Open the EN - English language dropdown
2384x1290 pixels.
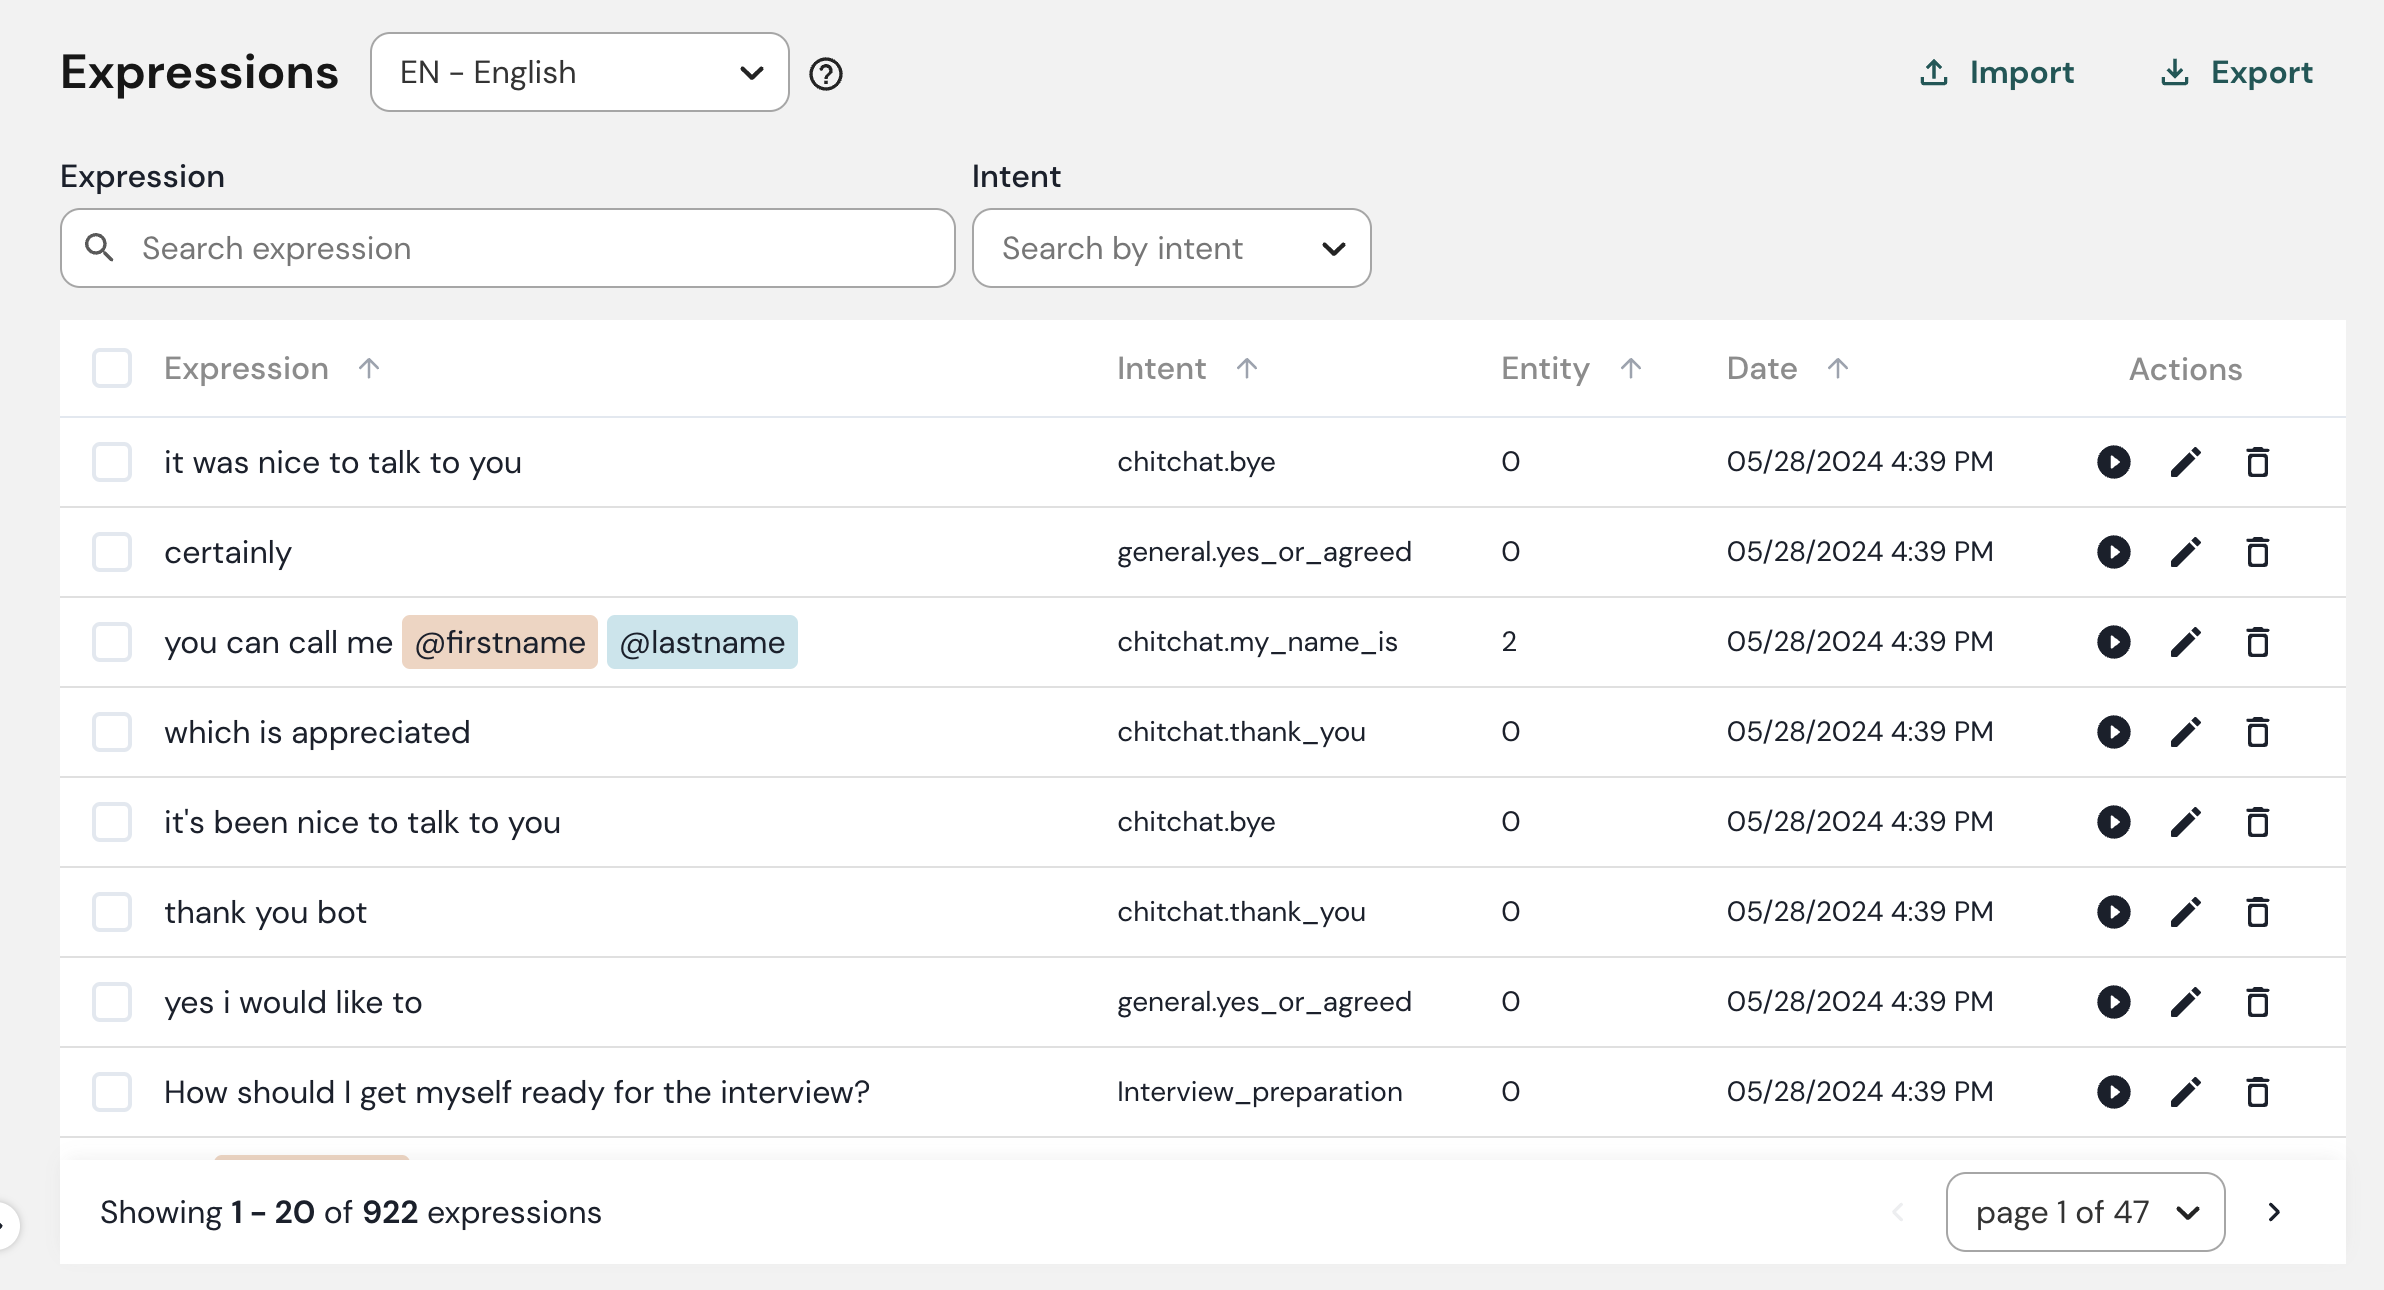579,72
